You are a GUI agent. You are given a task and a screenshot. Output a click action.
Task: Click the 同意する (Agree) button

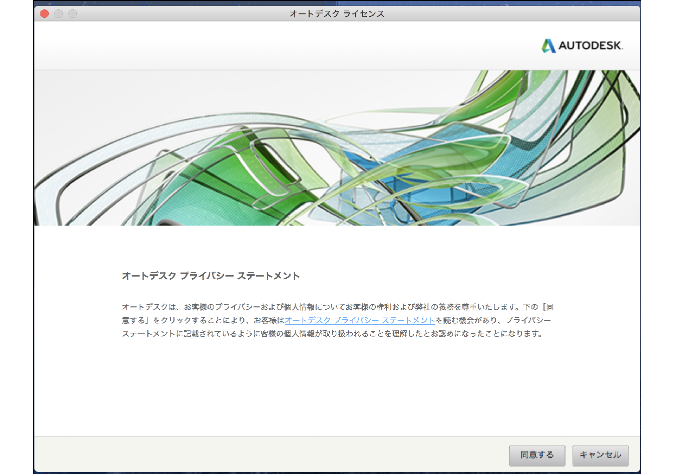coord(537,455)
